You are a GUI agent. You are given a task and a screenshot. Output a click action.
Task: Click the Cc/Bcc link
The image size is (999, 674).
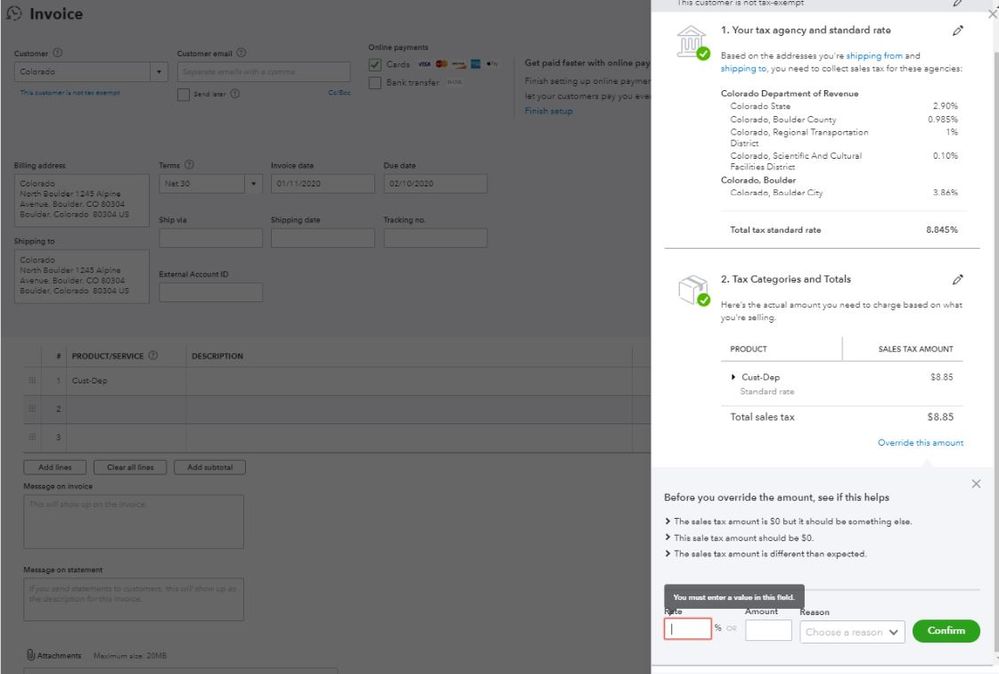339,93
